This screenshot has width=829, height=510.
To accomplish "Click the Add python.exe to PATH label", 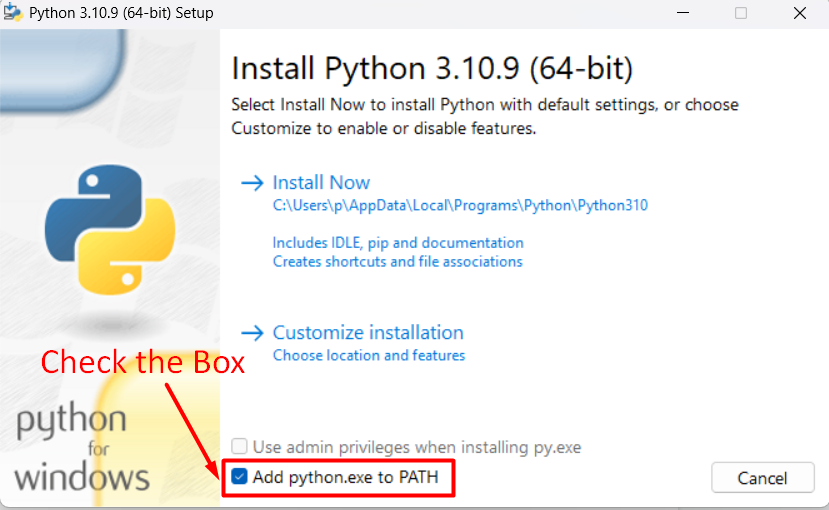I will coord(346,477).
